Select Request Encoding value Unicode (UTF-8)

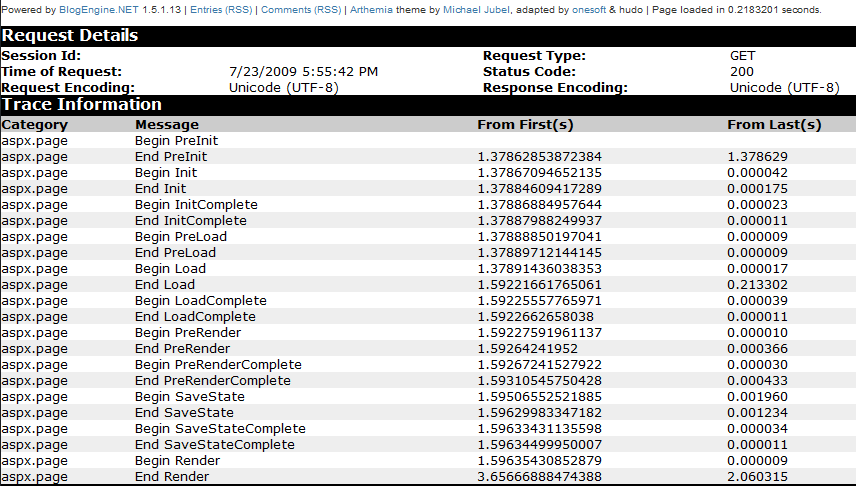[284, 87]
